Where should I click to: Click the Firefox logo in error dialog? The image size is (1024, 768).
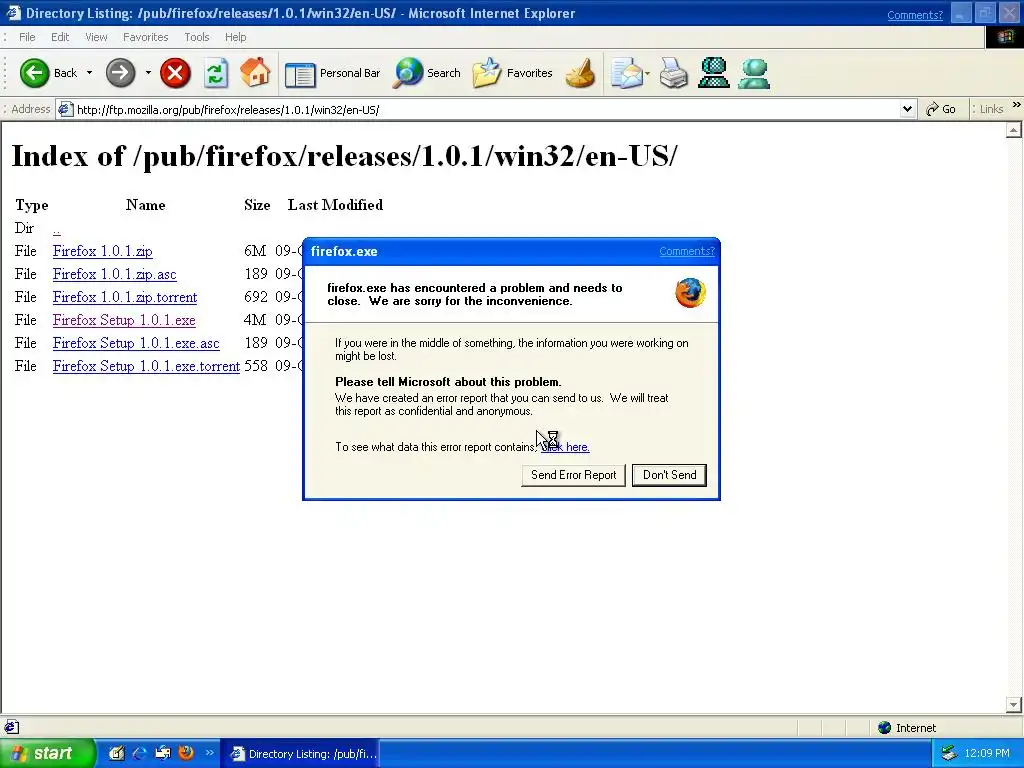[690, 293]
